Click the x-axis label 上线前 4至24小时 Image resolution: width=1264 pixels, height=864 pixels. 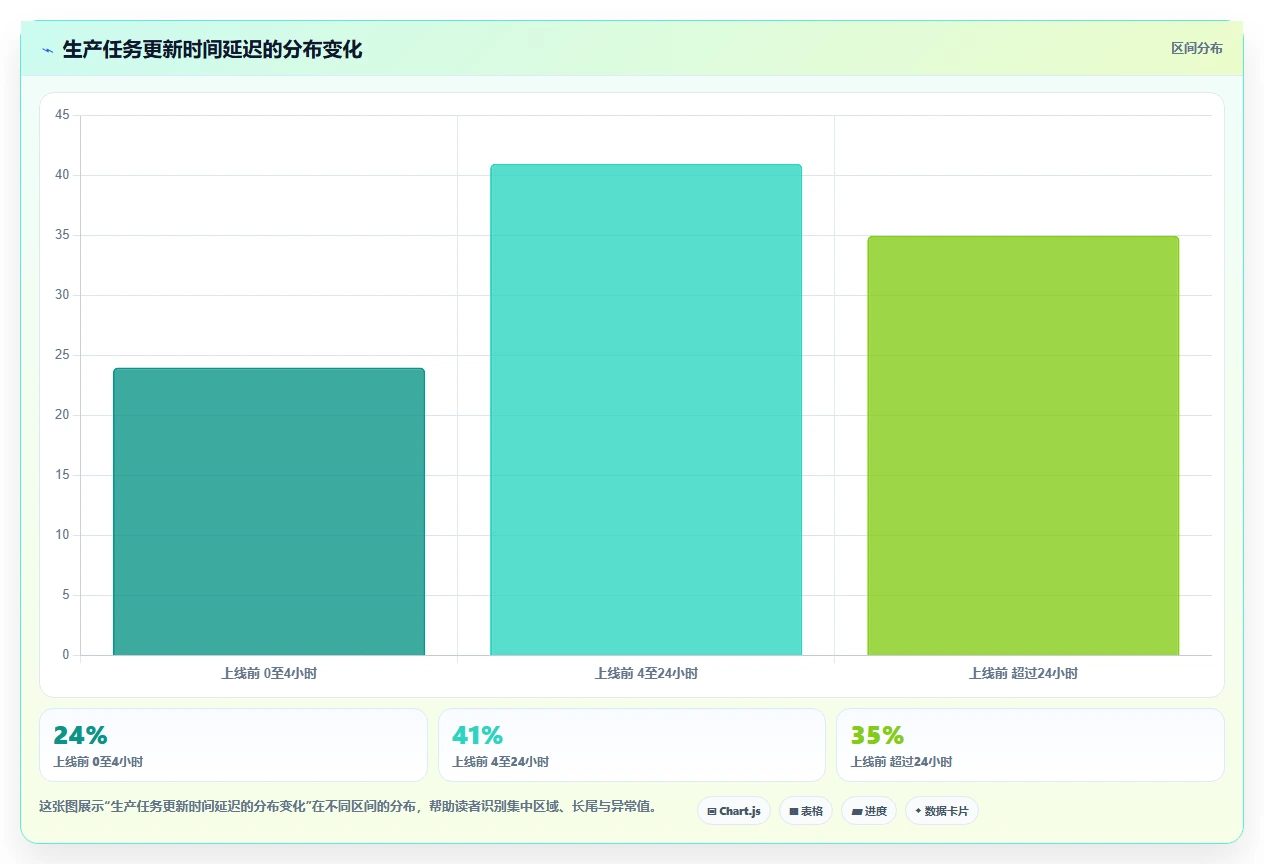646,674
